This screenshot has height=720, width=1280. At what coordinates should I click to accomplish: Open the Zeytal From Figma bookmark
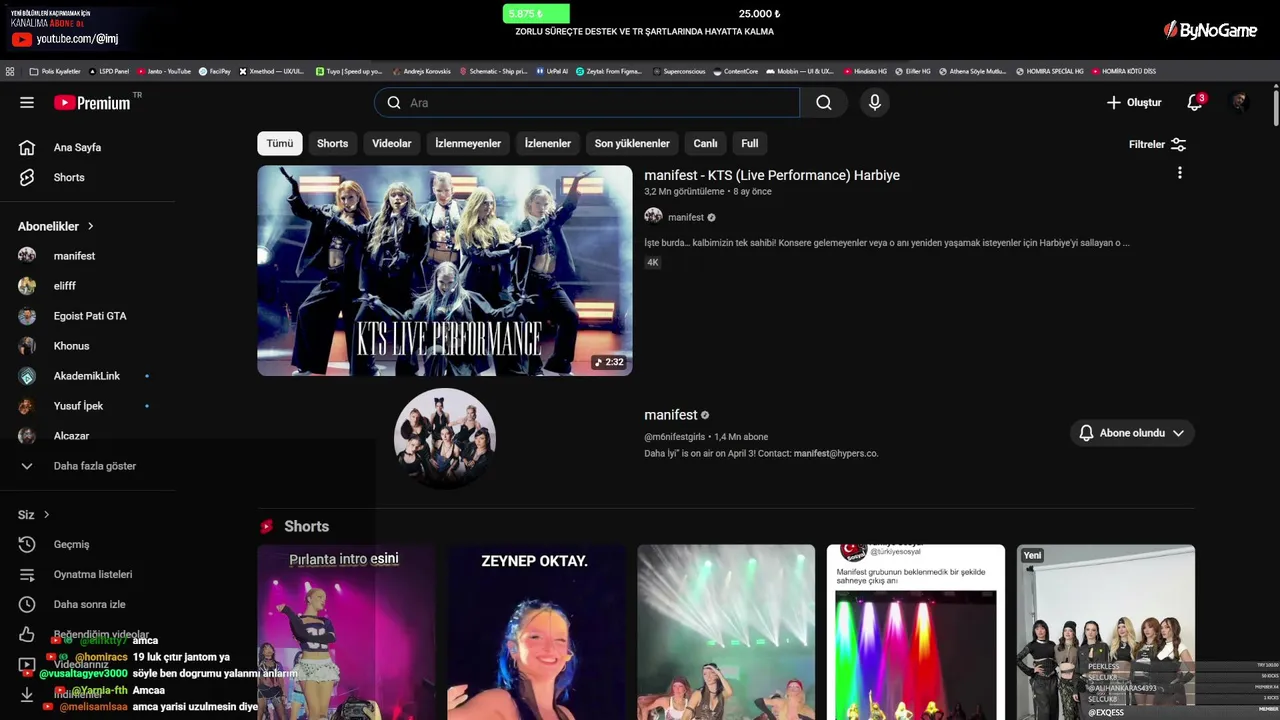(609, 72)
